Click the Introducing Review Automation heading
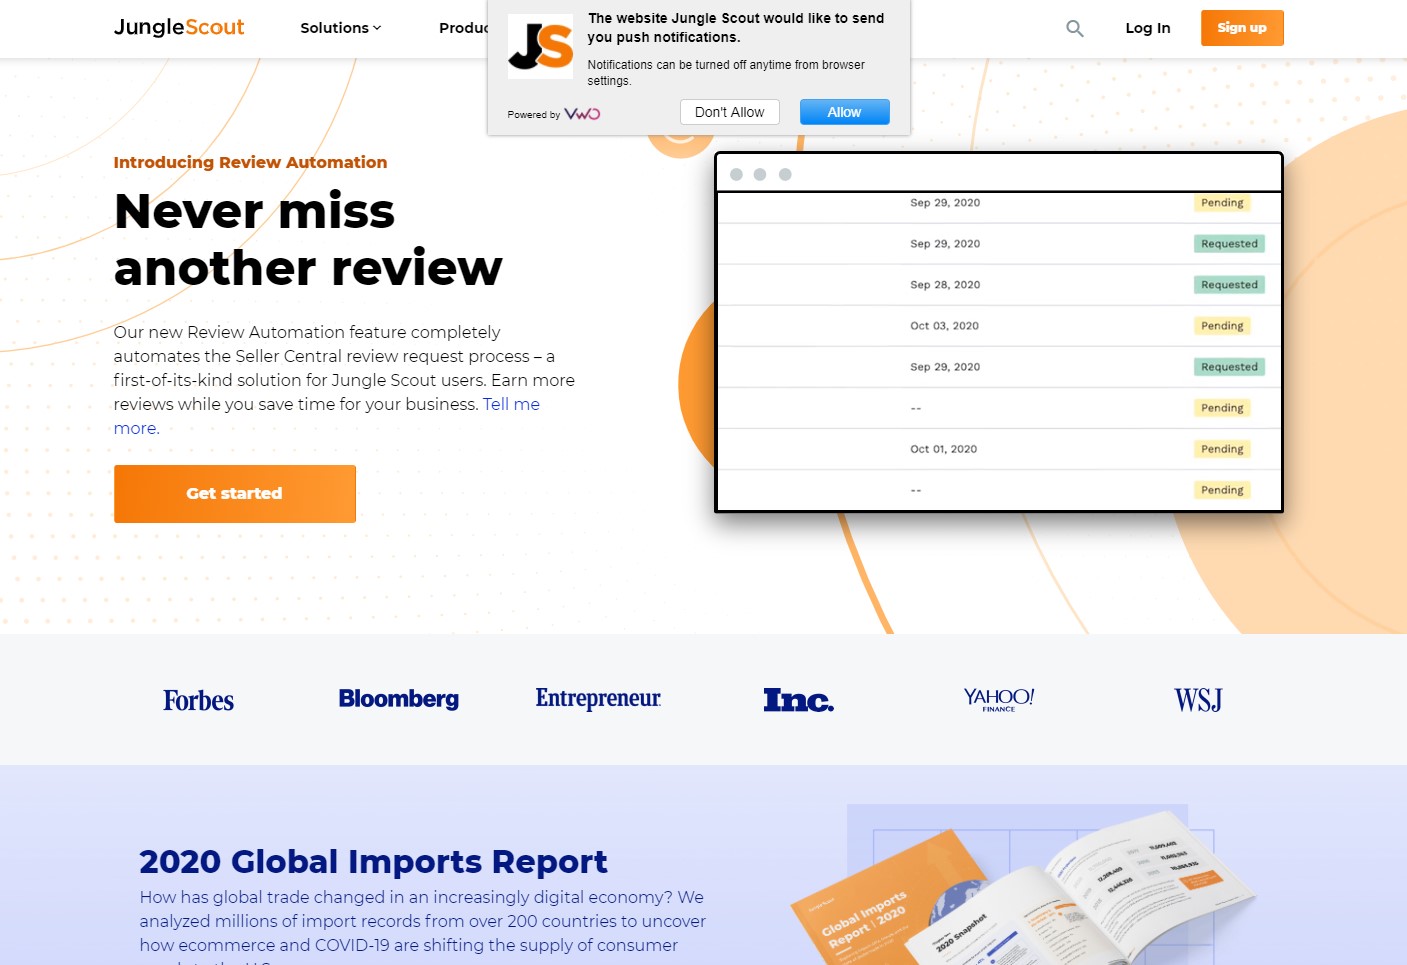This screenshot has width=1407, height=965. pos(250,162)
